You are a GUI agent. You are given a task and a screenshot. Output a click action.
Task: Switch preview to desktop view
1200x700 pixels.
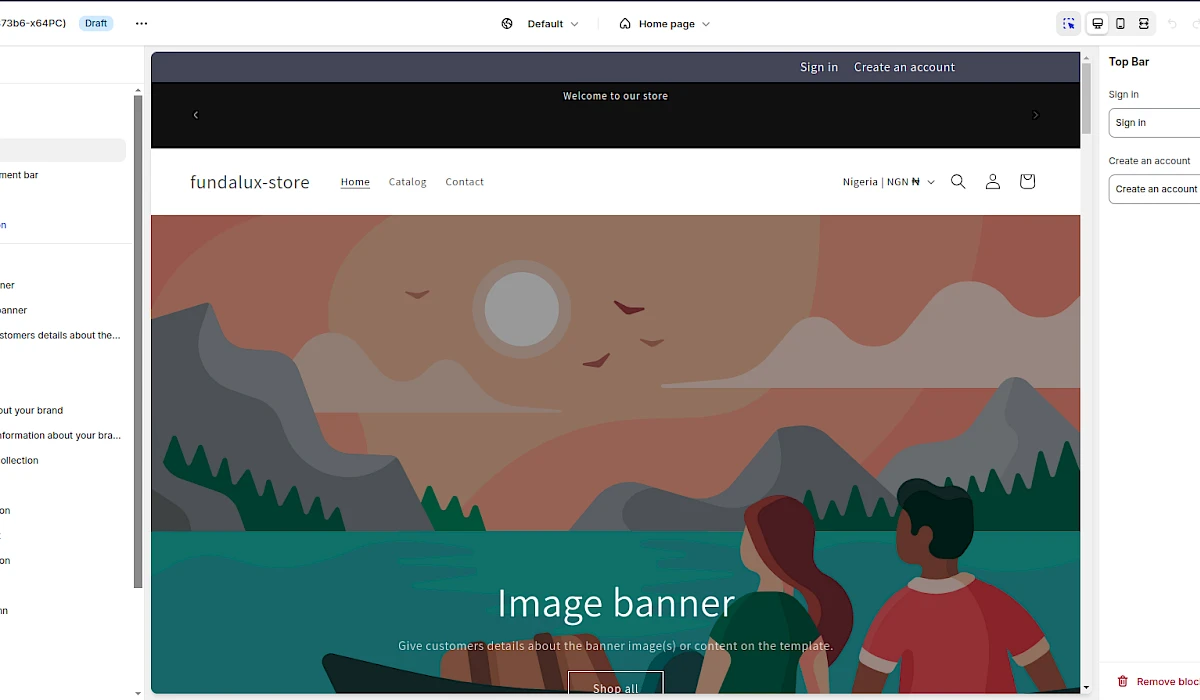[x=1097, y=22]
